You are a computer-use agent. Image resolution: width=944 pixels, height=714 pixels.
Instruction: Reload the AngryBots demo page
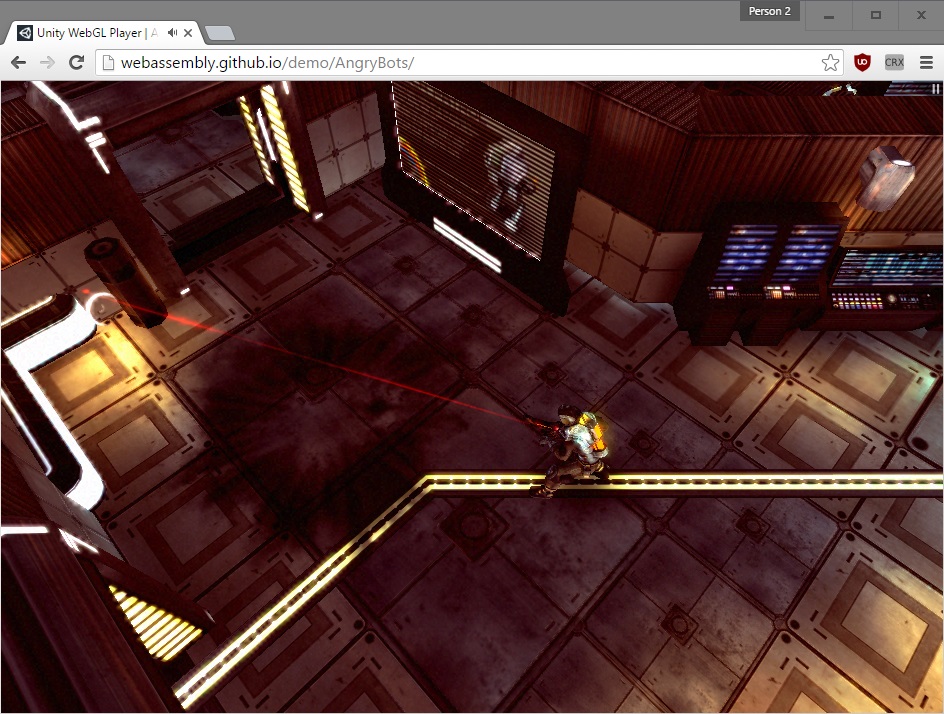click(x=76, y=63)
